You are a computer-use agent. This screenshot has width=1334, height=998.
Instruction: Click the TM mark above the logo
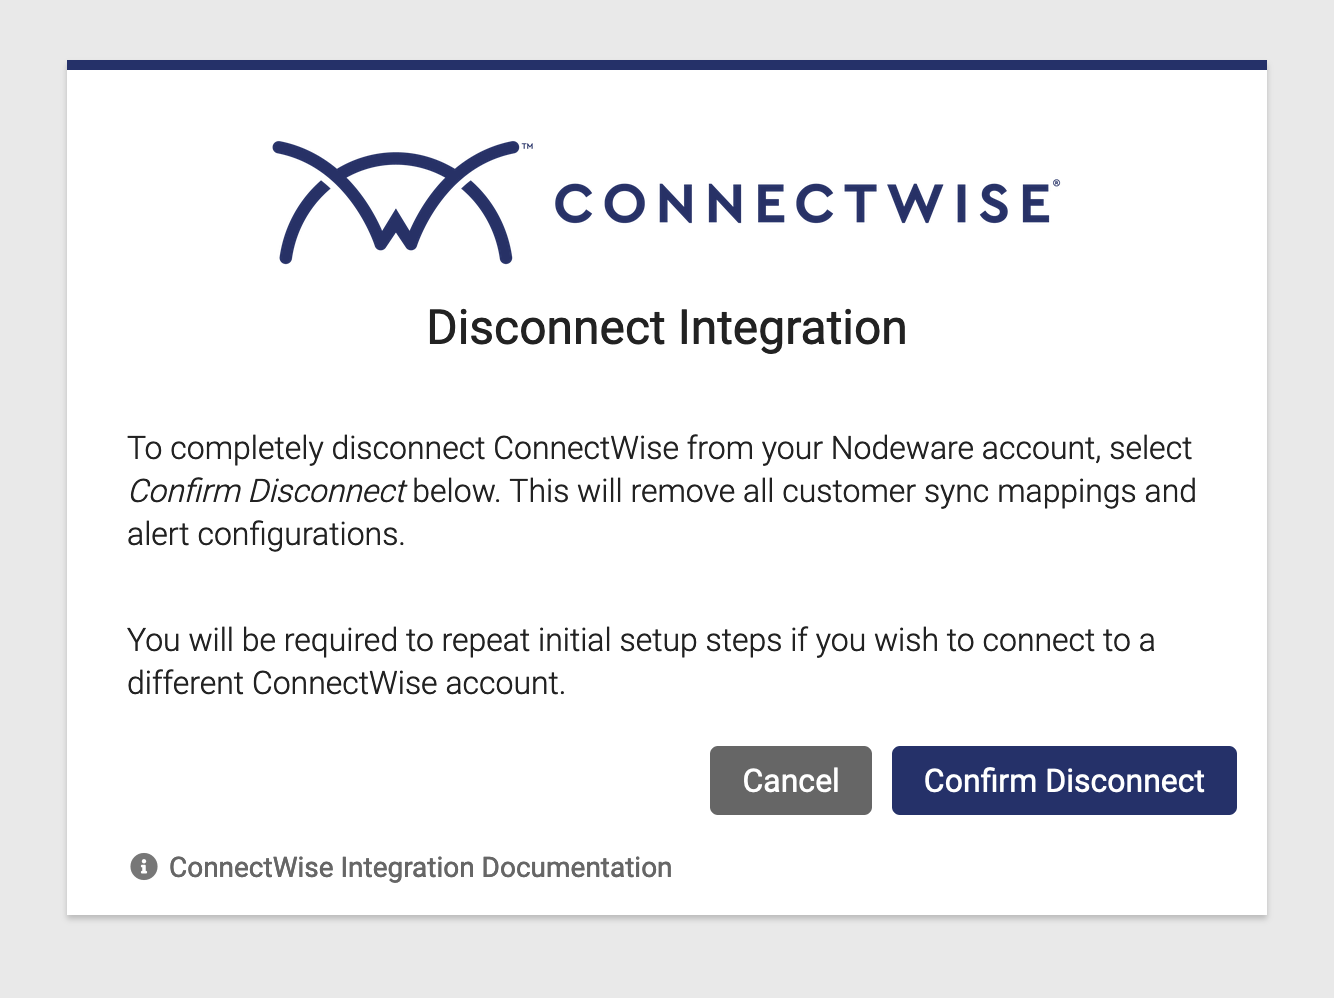(527, 146)
